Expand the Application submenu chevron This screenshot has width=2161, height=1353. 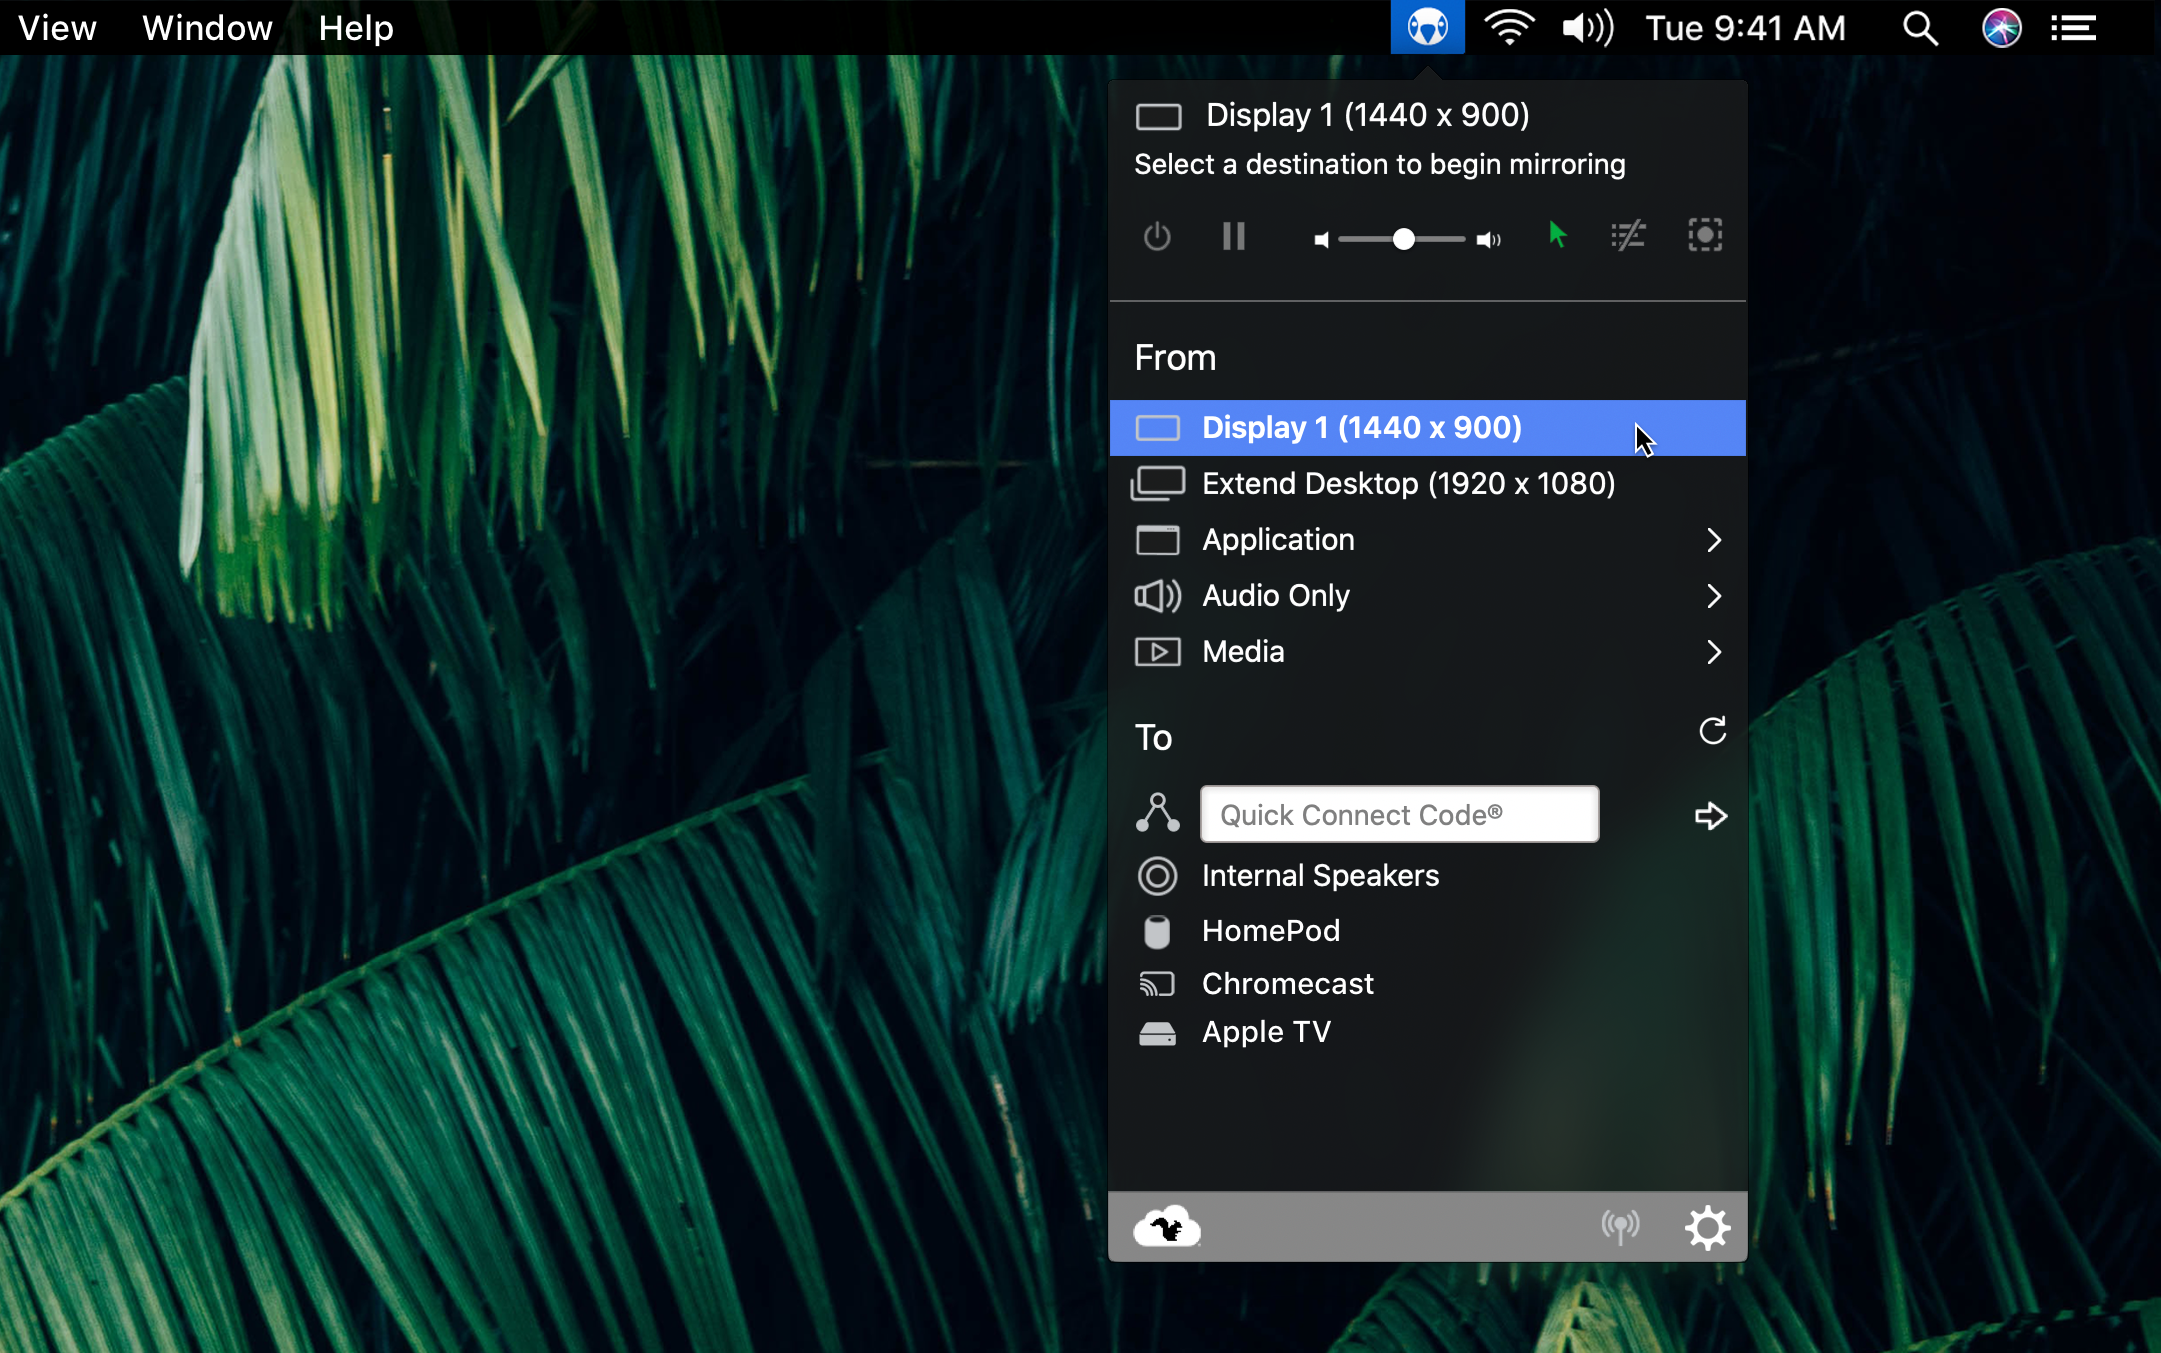1714,540
